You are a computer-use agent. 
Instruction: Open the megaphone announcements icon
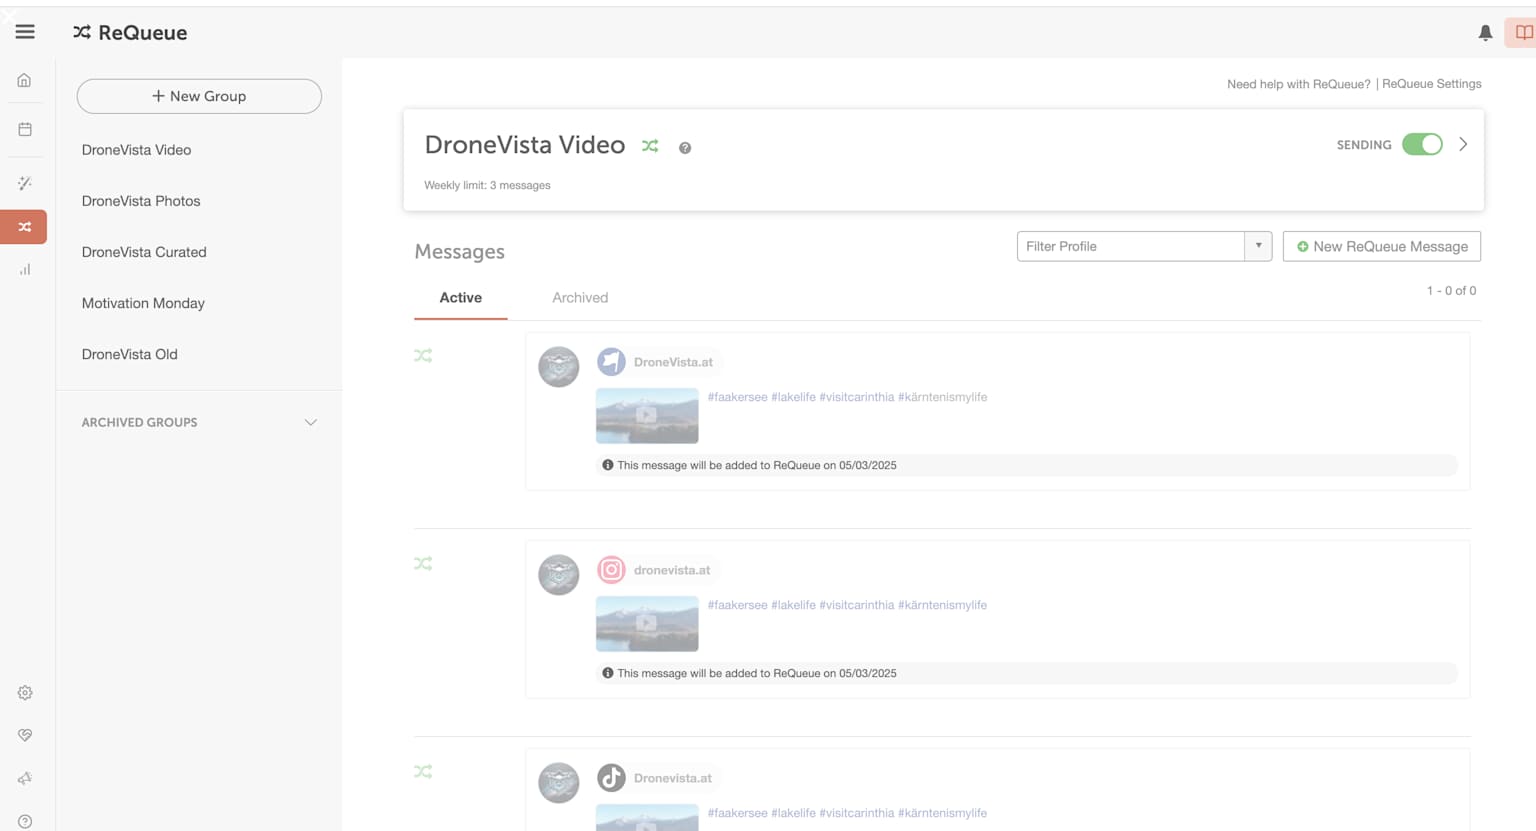(x=25, y=778)
